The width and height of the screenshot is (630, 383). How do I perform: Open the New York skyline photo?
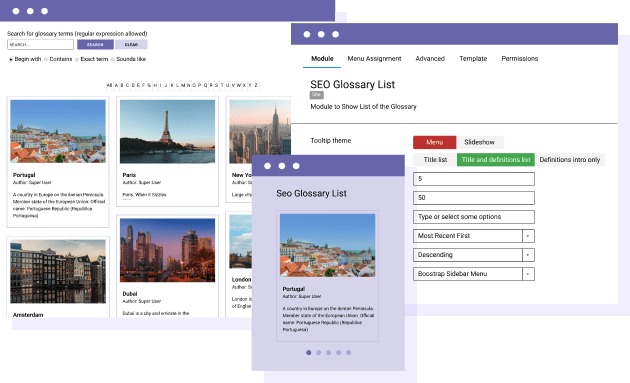pos(260,131)
